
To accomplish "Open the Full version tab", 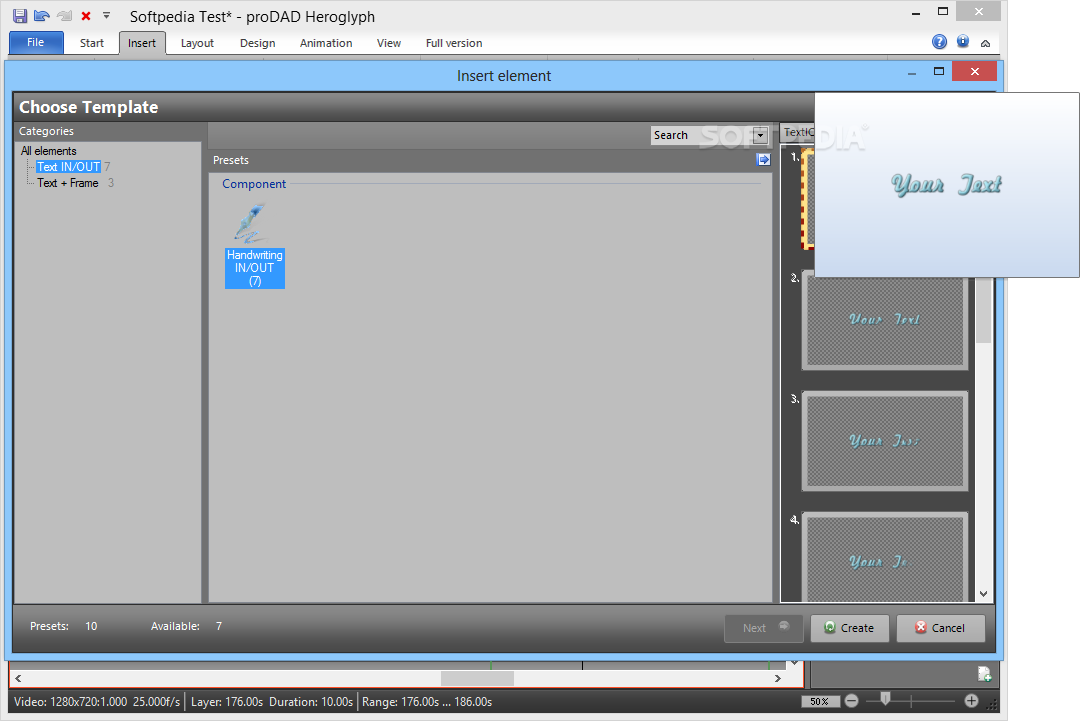I will coord(454,43).
